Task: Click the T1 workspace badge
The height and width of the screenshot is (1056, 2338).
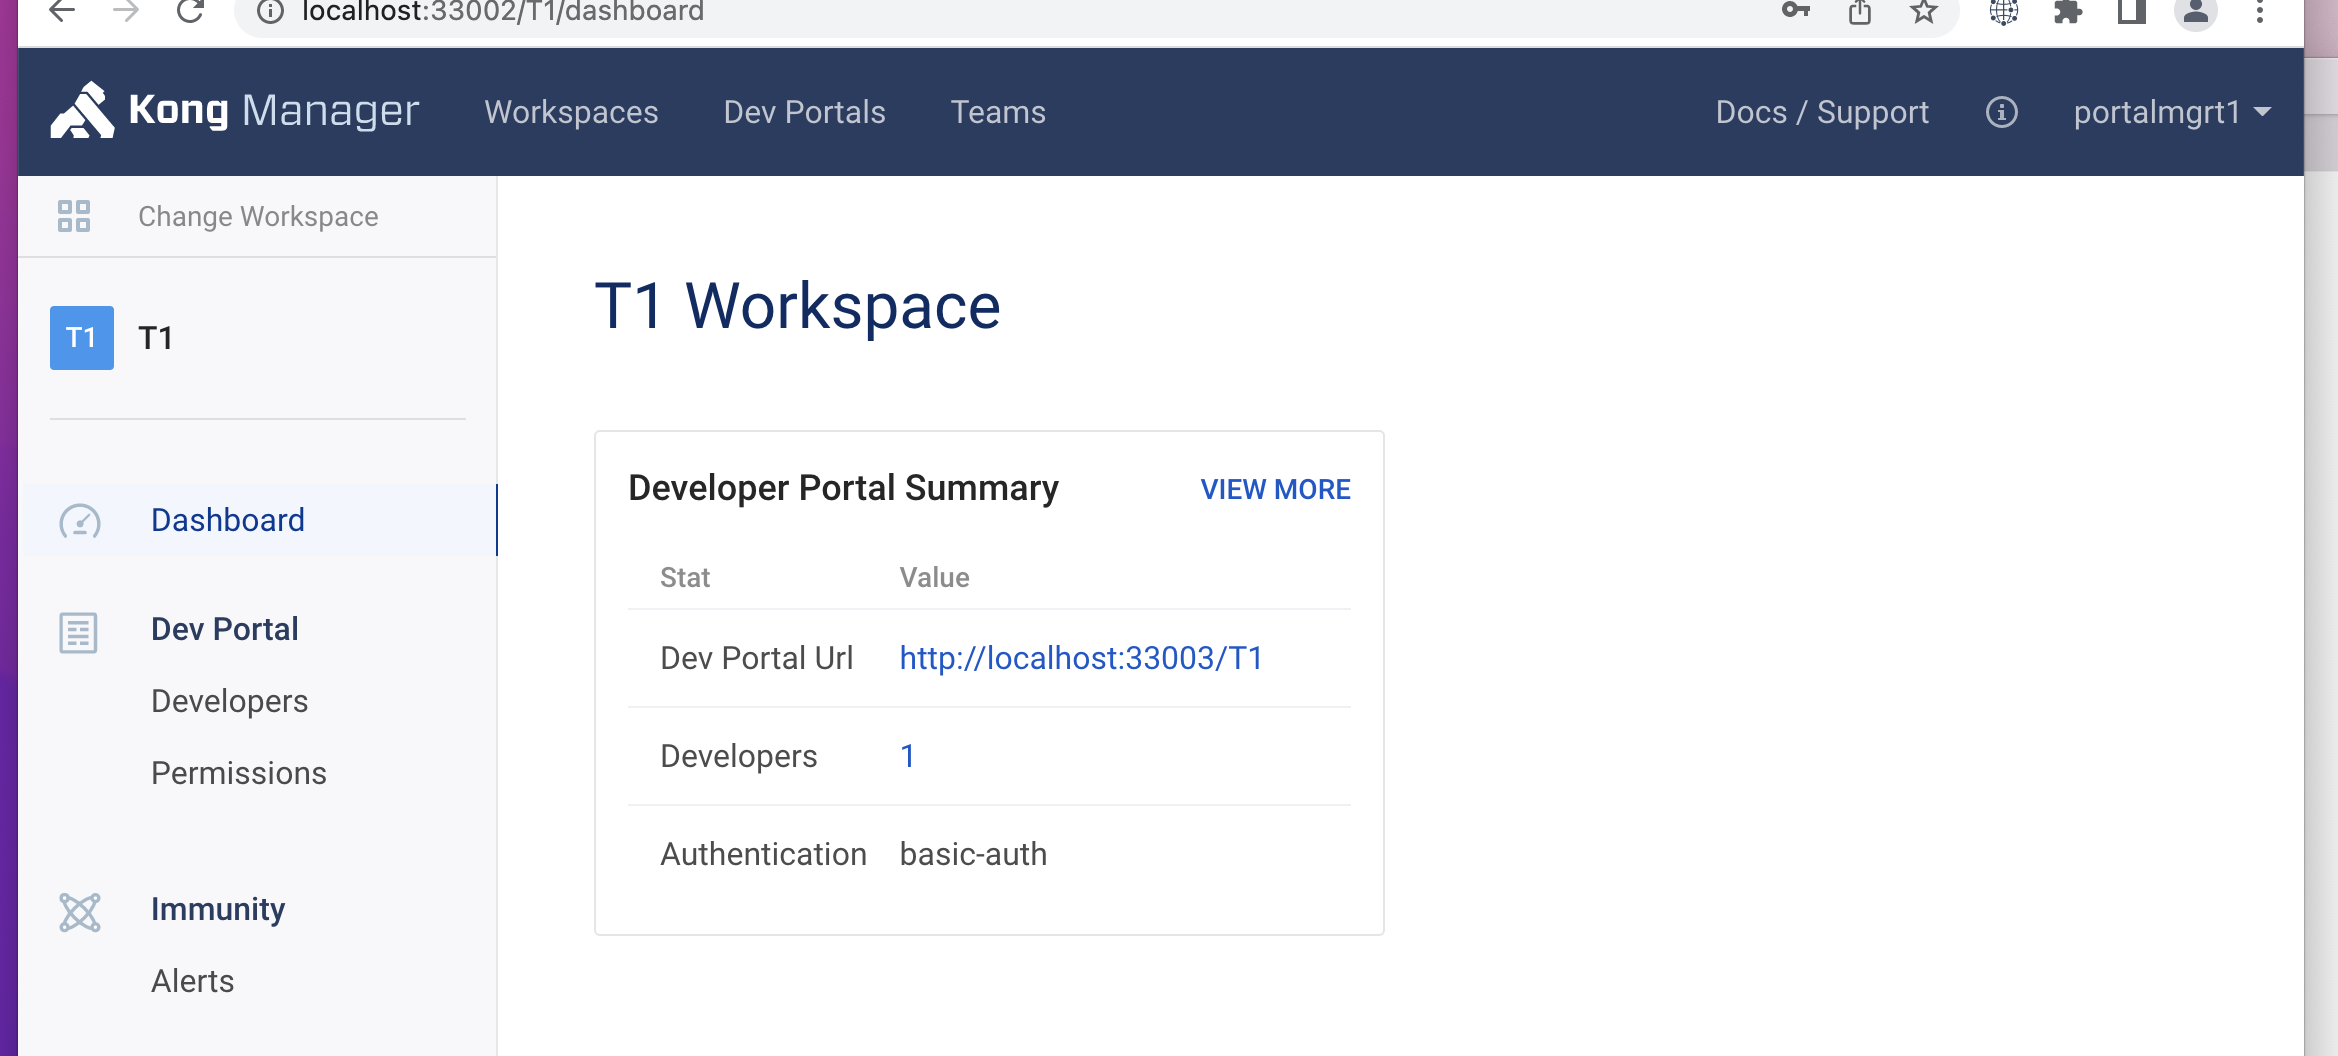Action: pos(82,338)
